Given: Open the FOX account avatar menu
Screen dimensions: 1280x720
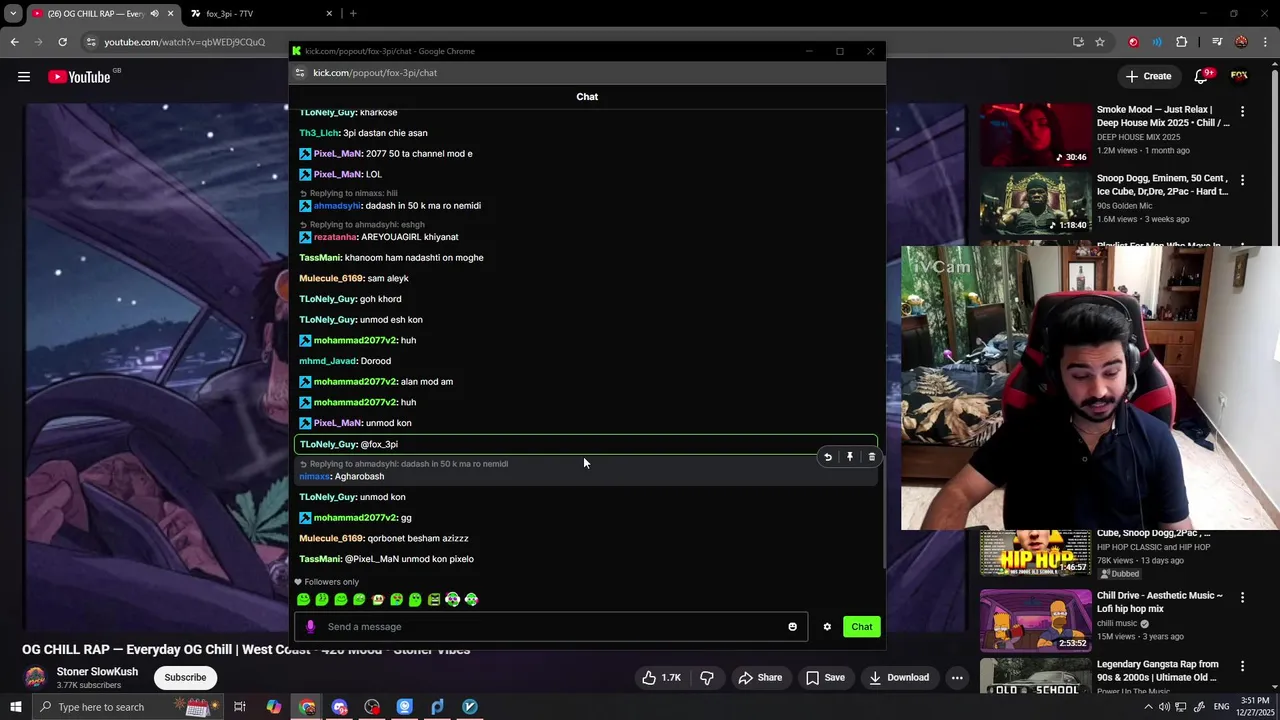Looking at the screenshot, I should coord(1239,76).
